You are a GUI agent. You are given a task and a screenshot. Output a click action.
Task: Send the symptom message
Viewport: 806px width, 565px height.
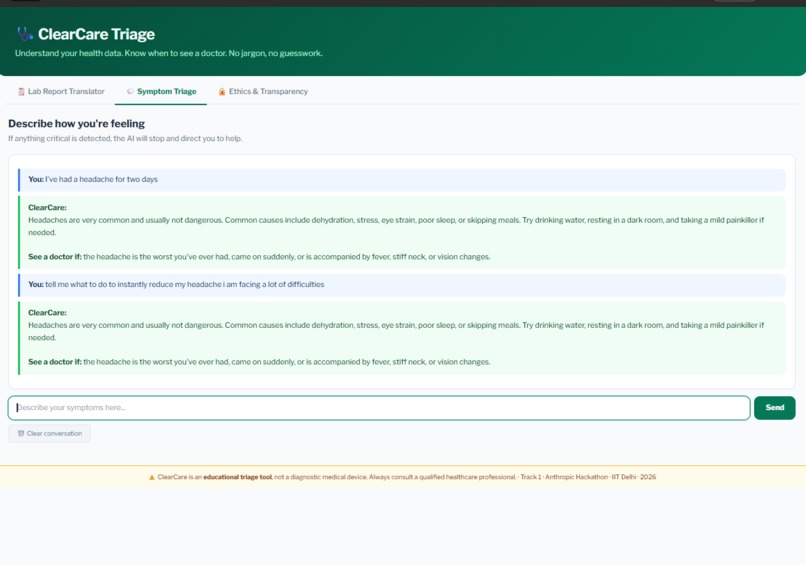click(x=775, y=408)
